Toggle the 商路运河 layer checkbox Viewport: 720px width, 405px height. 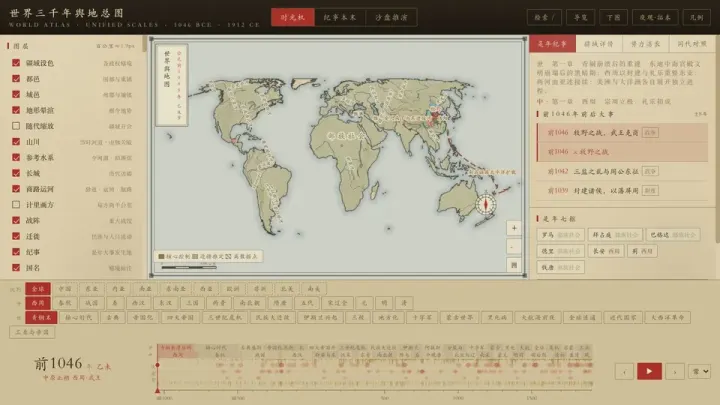tap(16, 189)
